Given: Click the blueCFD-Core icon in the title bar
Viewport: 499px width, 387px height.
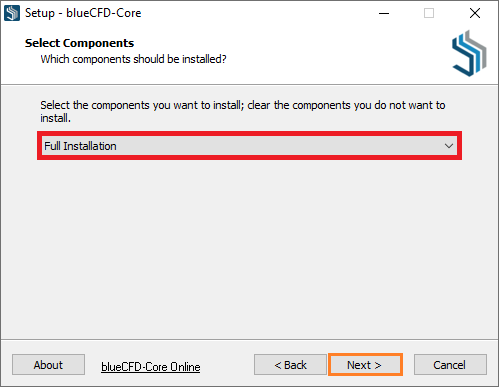Looking at the screenshot, I should (12, 13).
